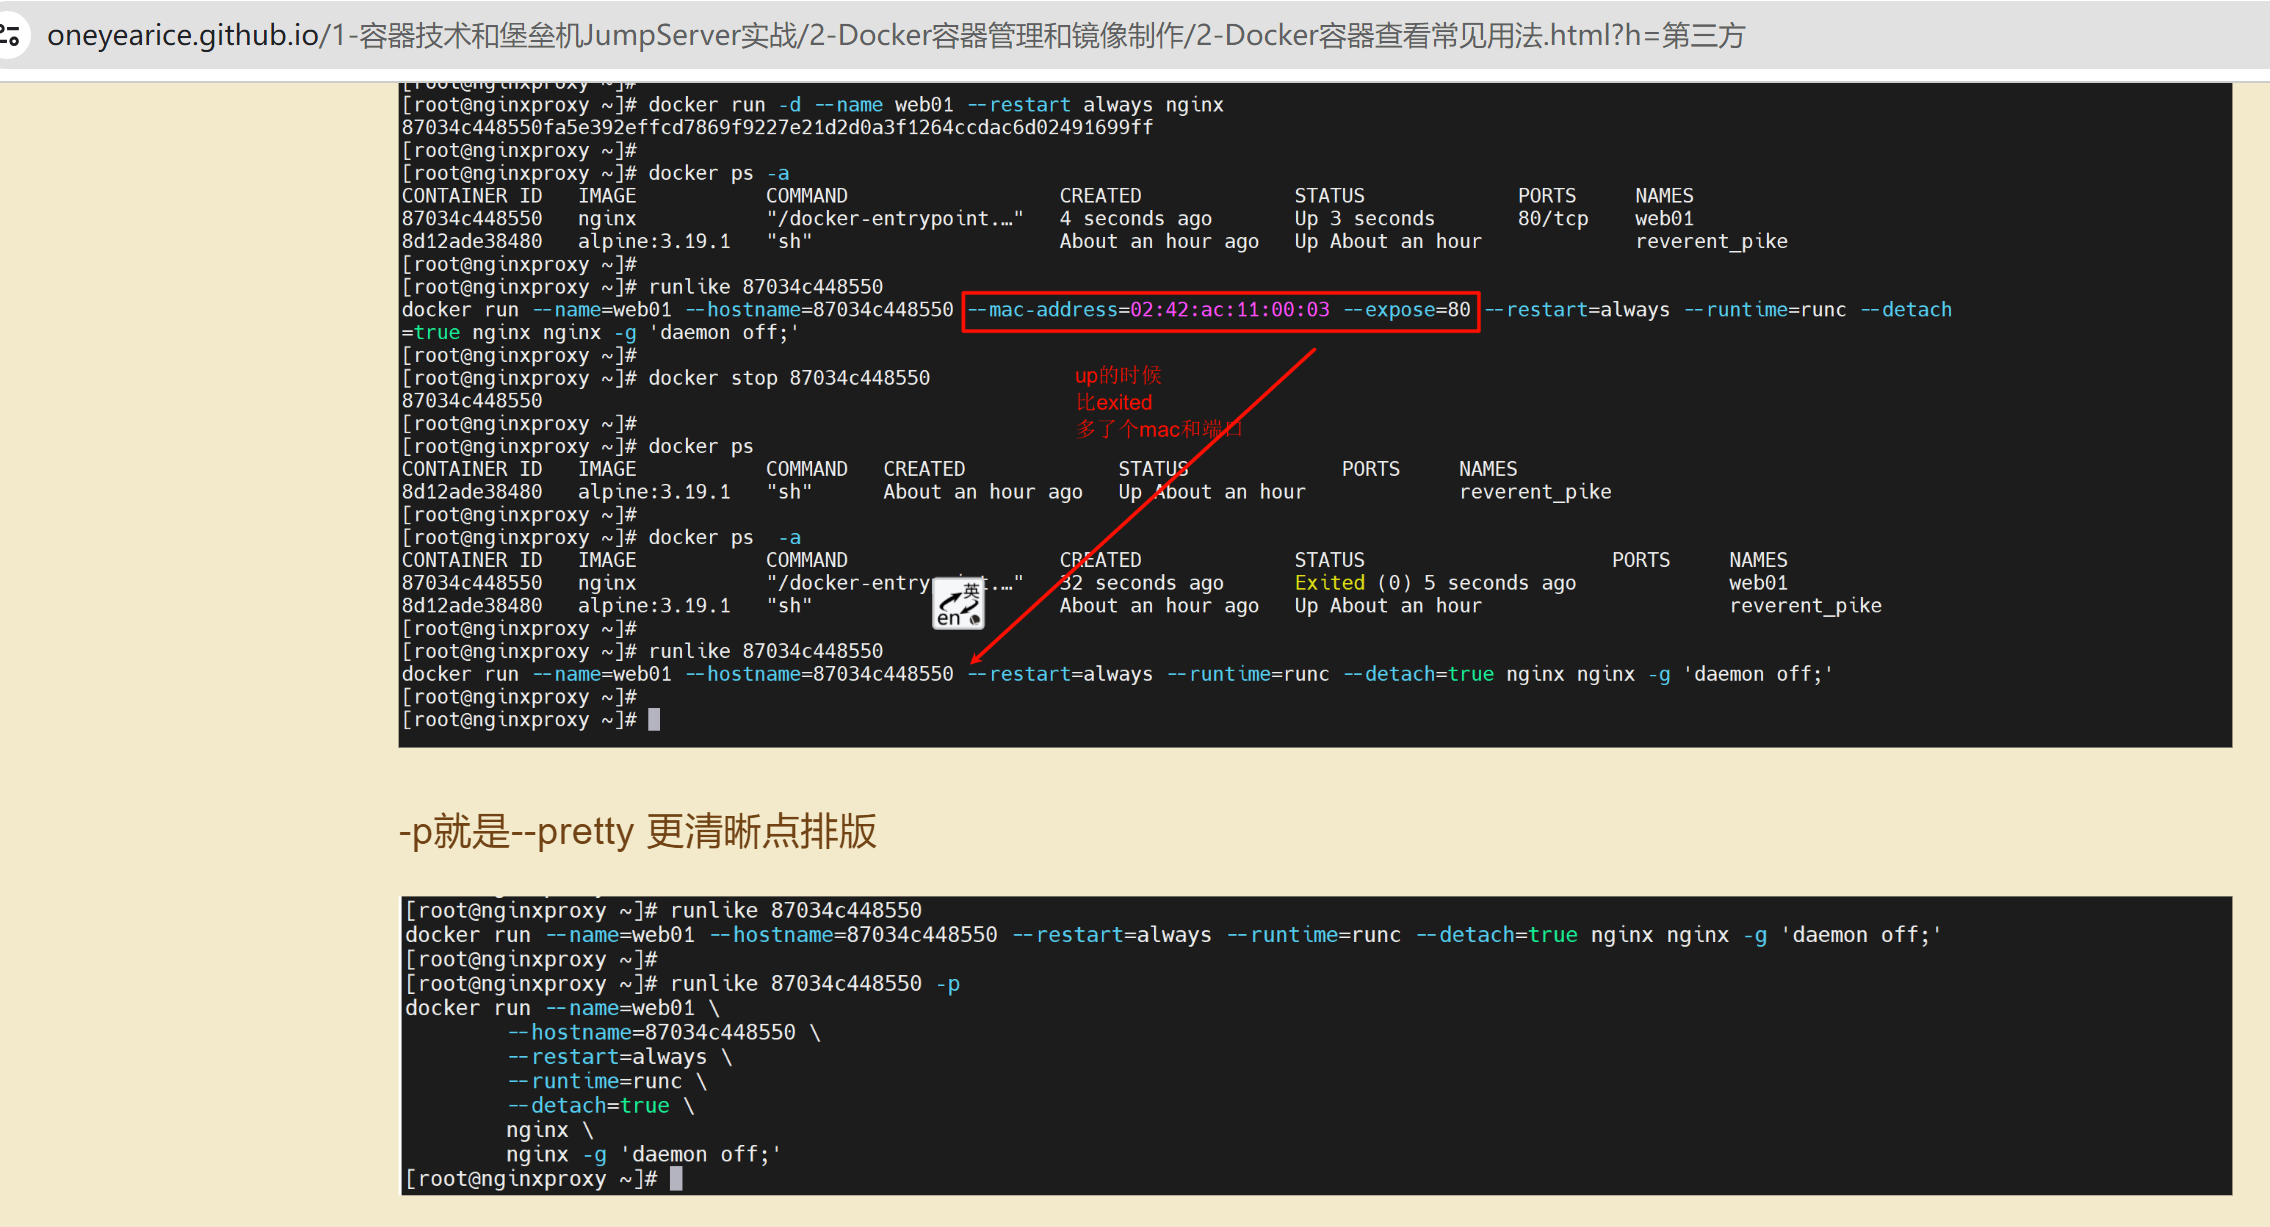Click the indented '--restart=always \' line
Screen dimensions: 2270x1227
tap(620, 1057)
